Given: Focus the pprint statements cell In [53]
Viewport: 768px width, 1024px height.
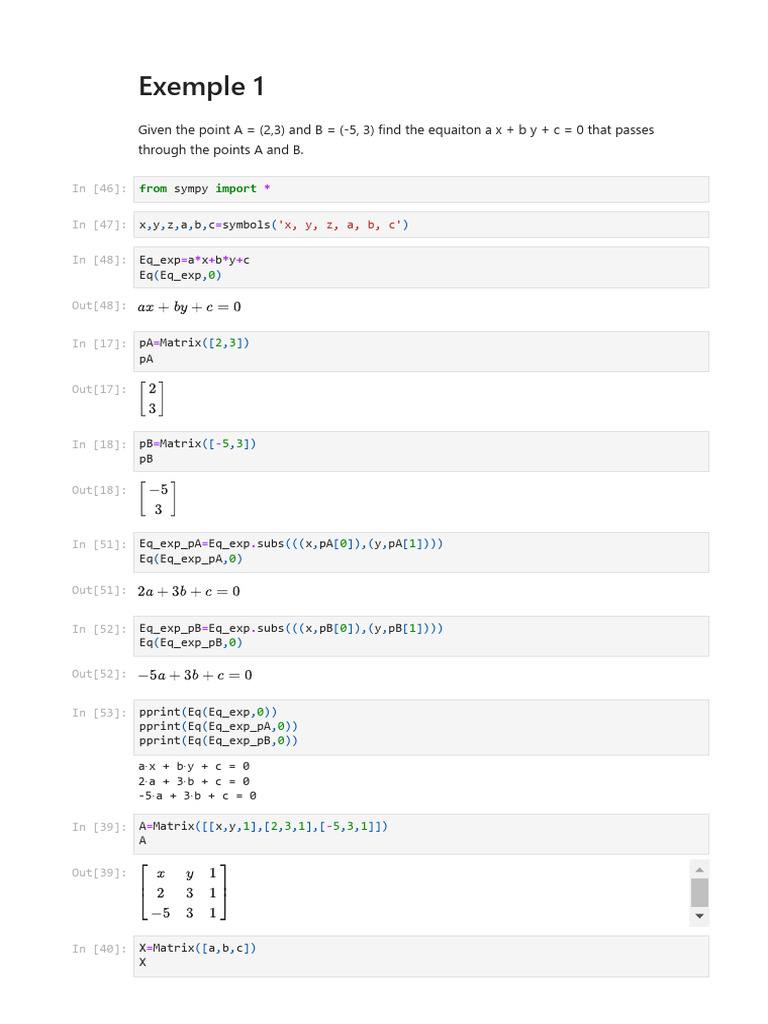Looking at the screenshot, I should point(421,727).
